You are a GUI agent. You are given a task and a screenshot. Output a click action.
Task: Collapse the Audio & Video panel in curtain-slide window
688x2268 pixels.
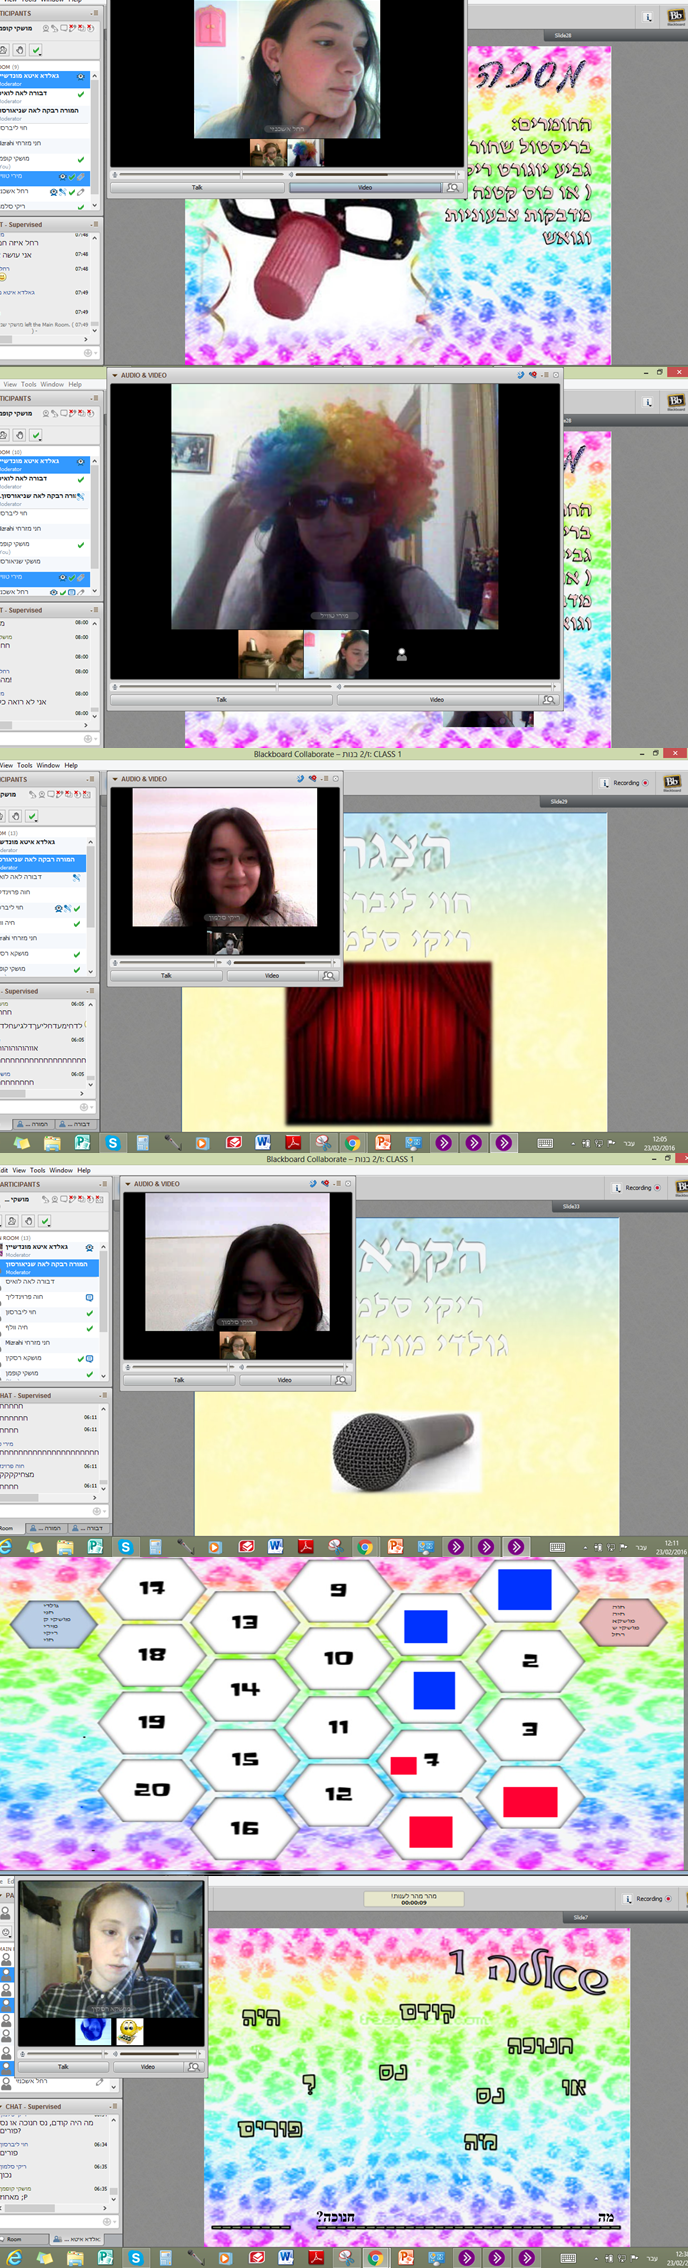[115, 779]
